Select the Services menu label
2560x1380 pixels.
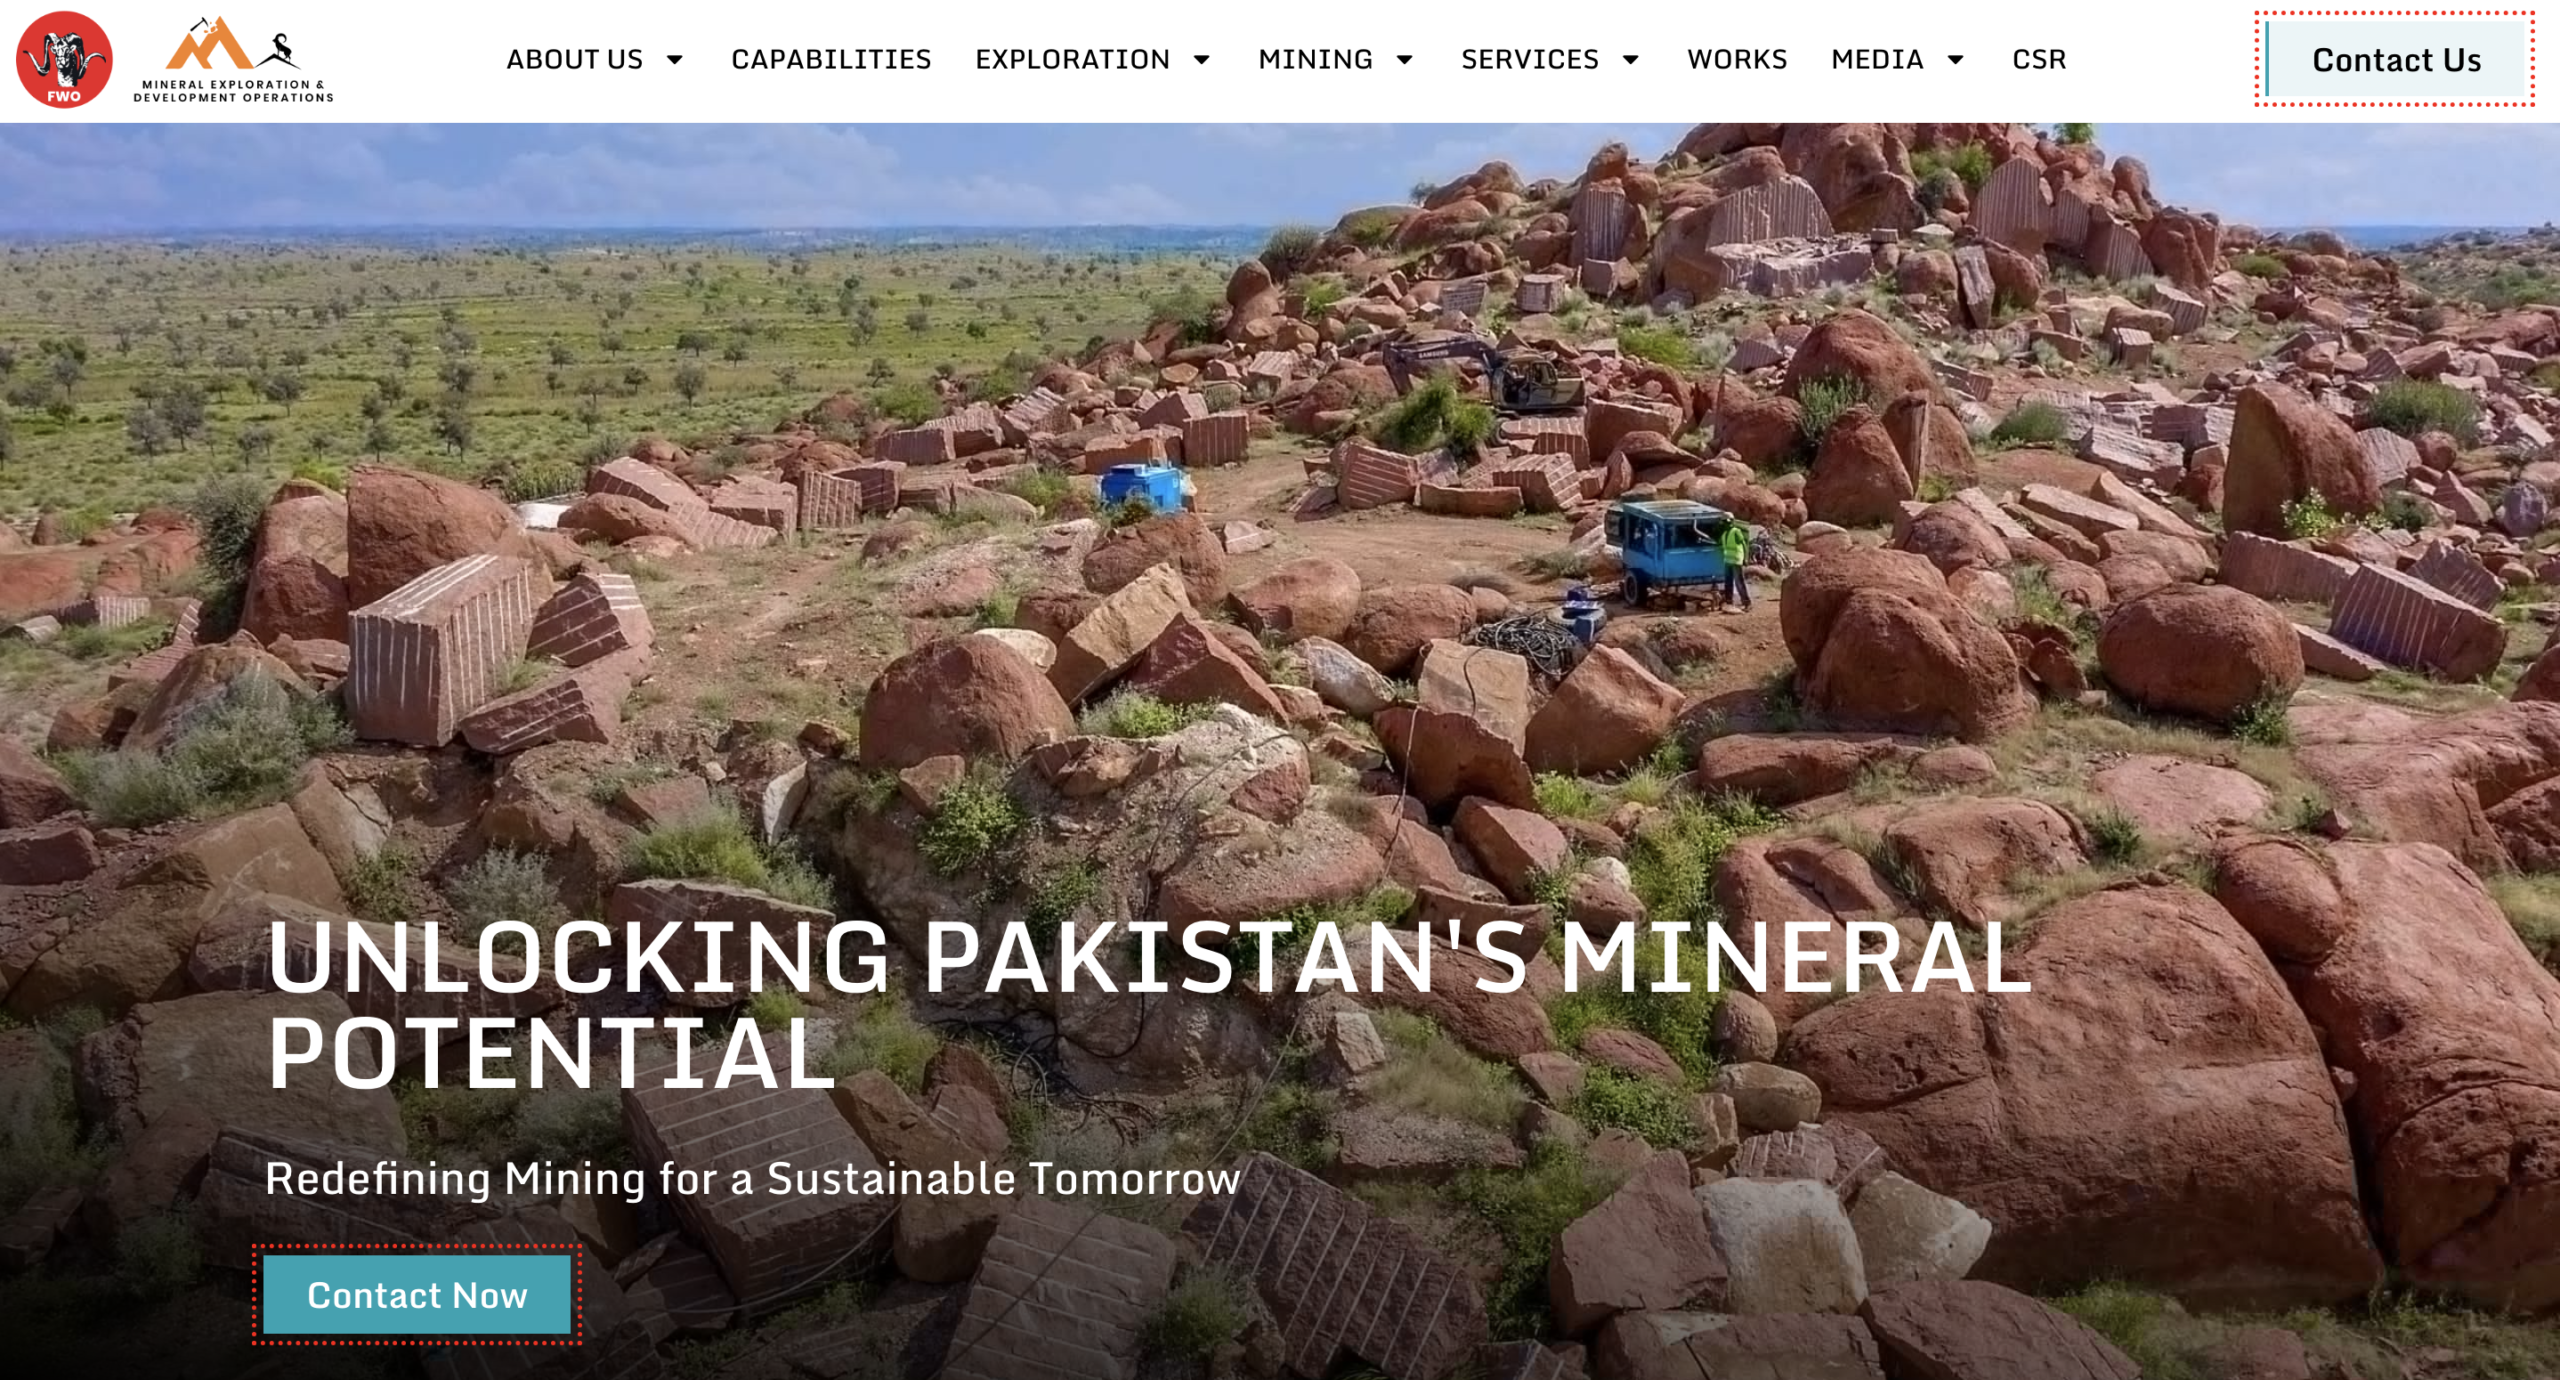pos(1530,60)
